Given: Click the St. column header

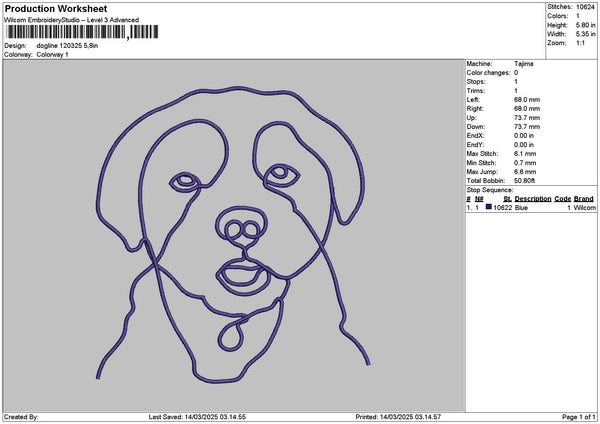Looking at the screenshot, I should click(507, 199).
